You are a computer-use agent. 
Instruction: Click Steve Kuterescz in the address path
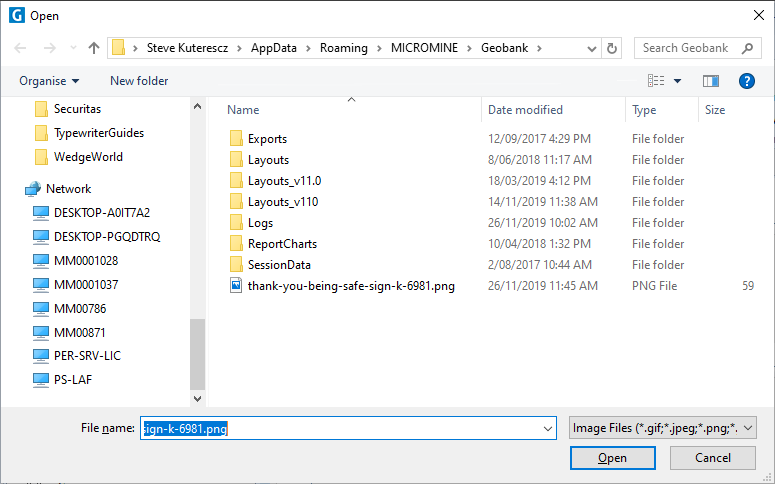(x=188, y=48)
